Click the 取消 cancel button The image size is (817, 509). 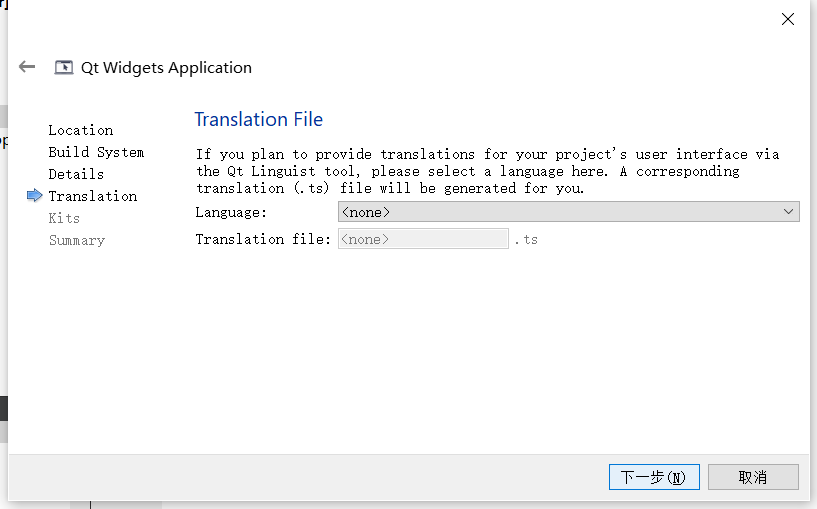coord(753,477)
